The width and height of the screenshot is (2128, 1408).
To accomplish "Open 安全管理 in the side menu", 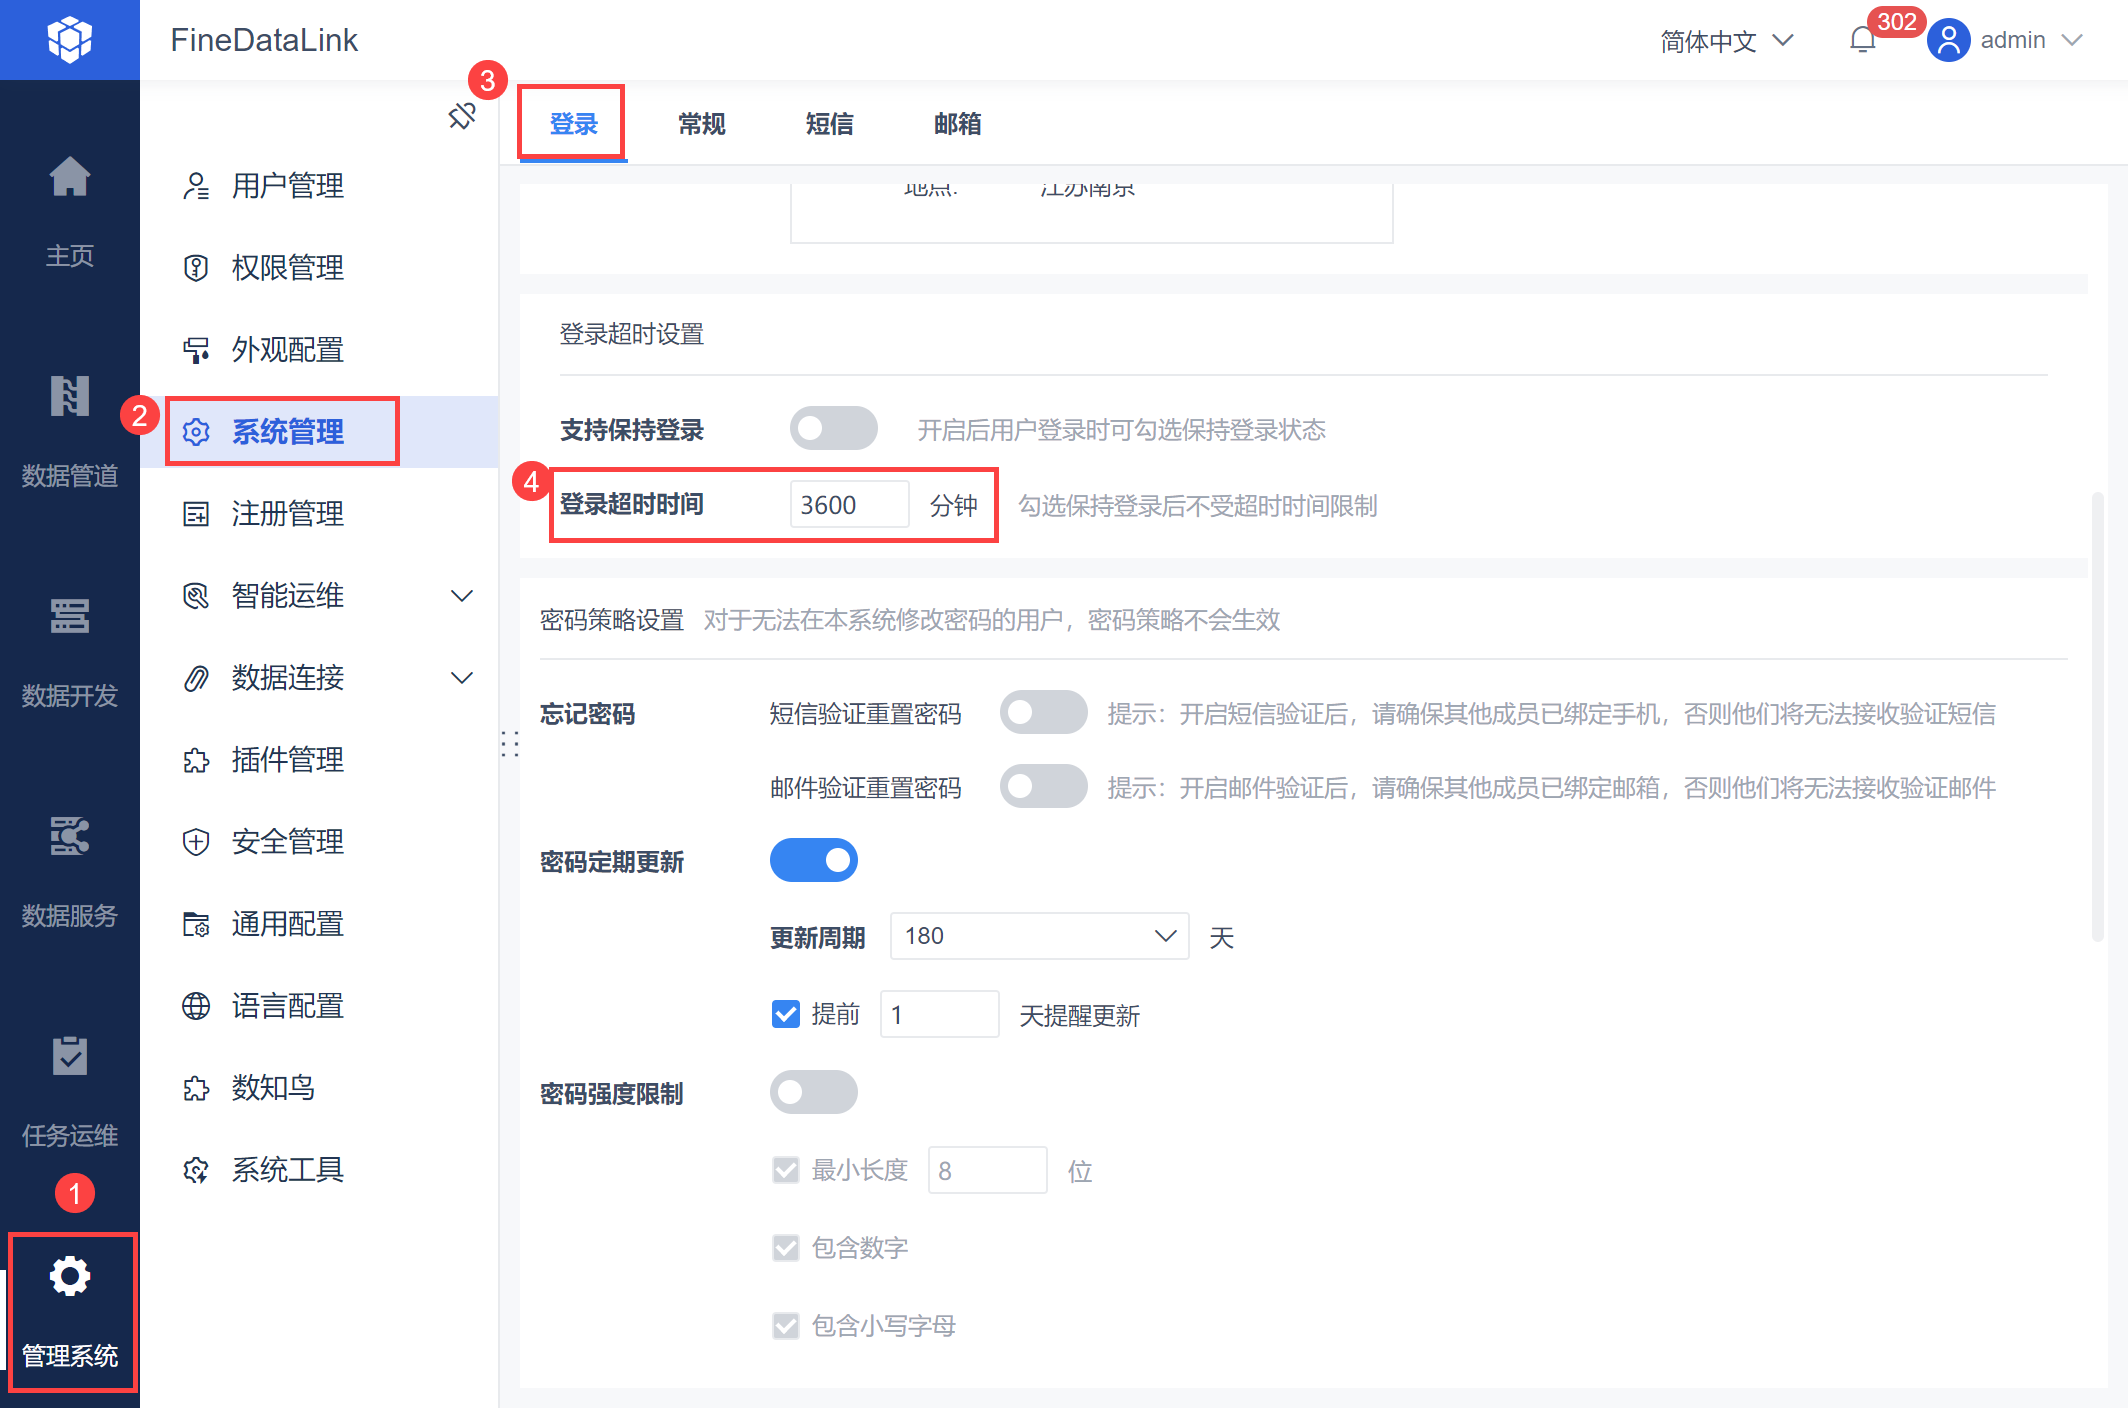I will [x=288, y=842].
